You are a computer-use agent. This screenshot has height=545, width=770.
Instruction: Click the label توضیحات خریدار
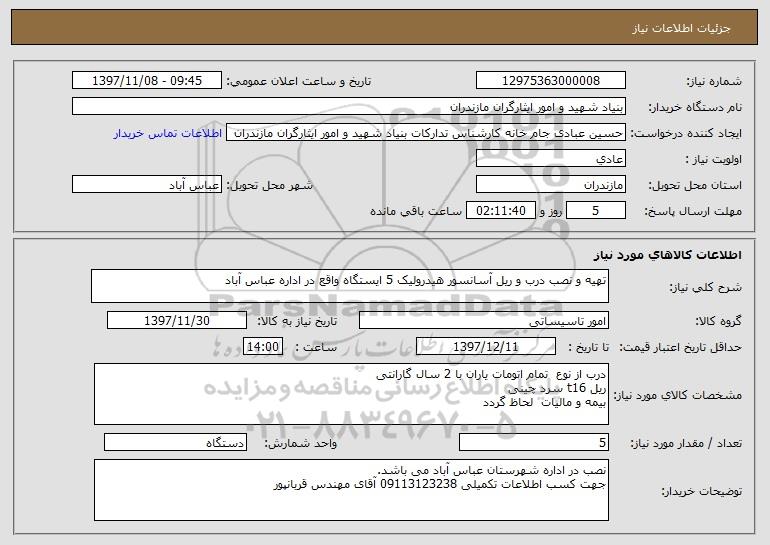[702, 491]
